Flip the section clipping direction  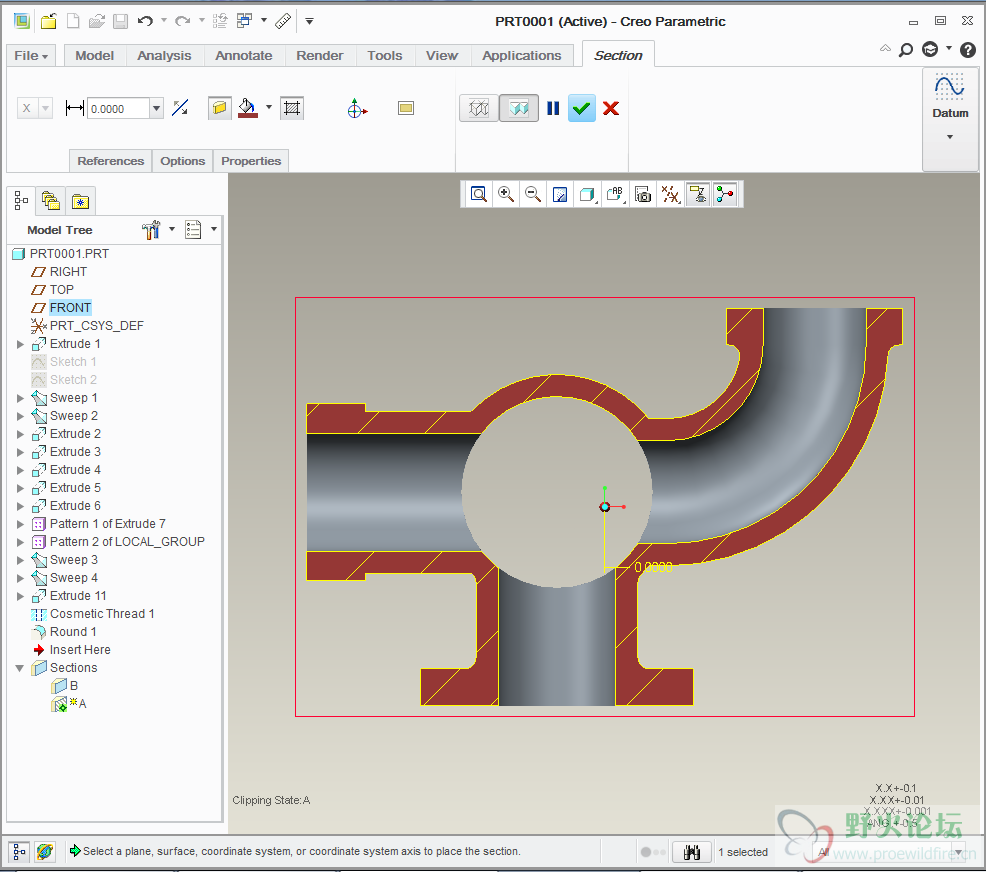coord(180,108)
